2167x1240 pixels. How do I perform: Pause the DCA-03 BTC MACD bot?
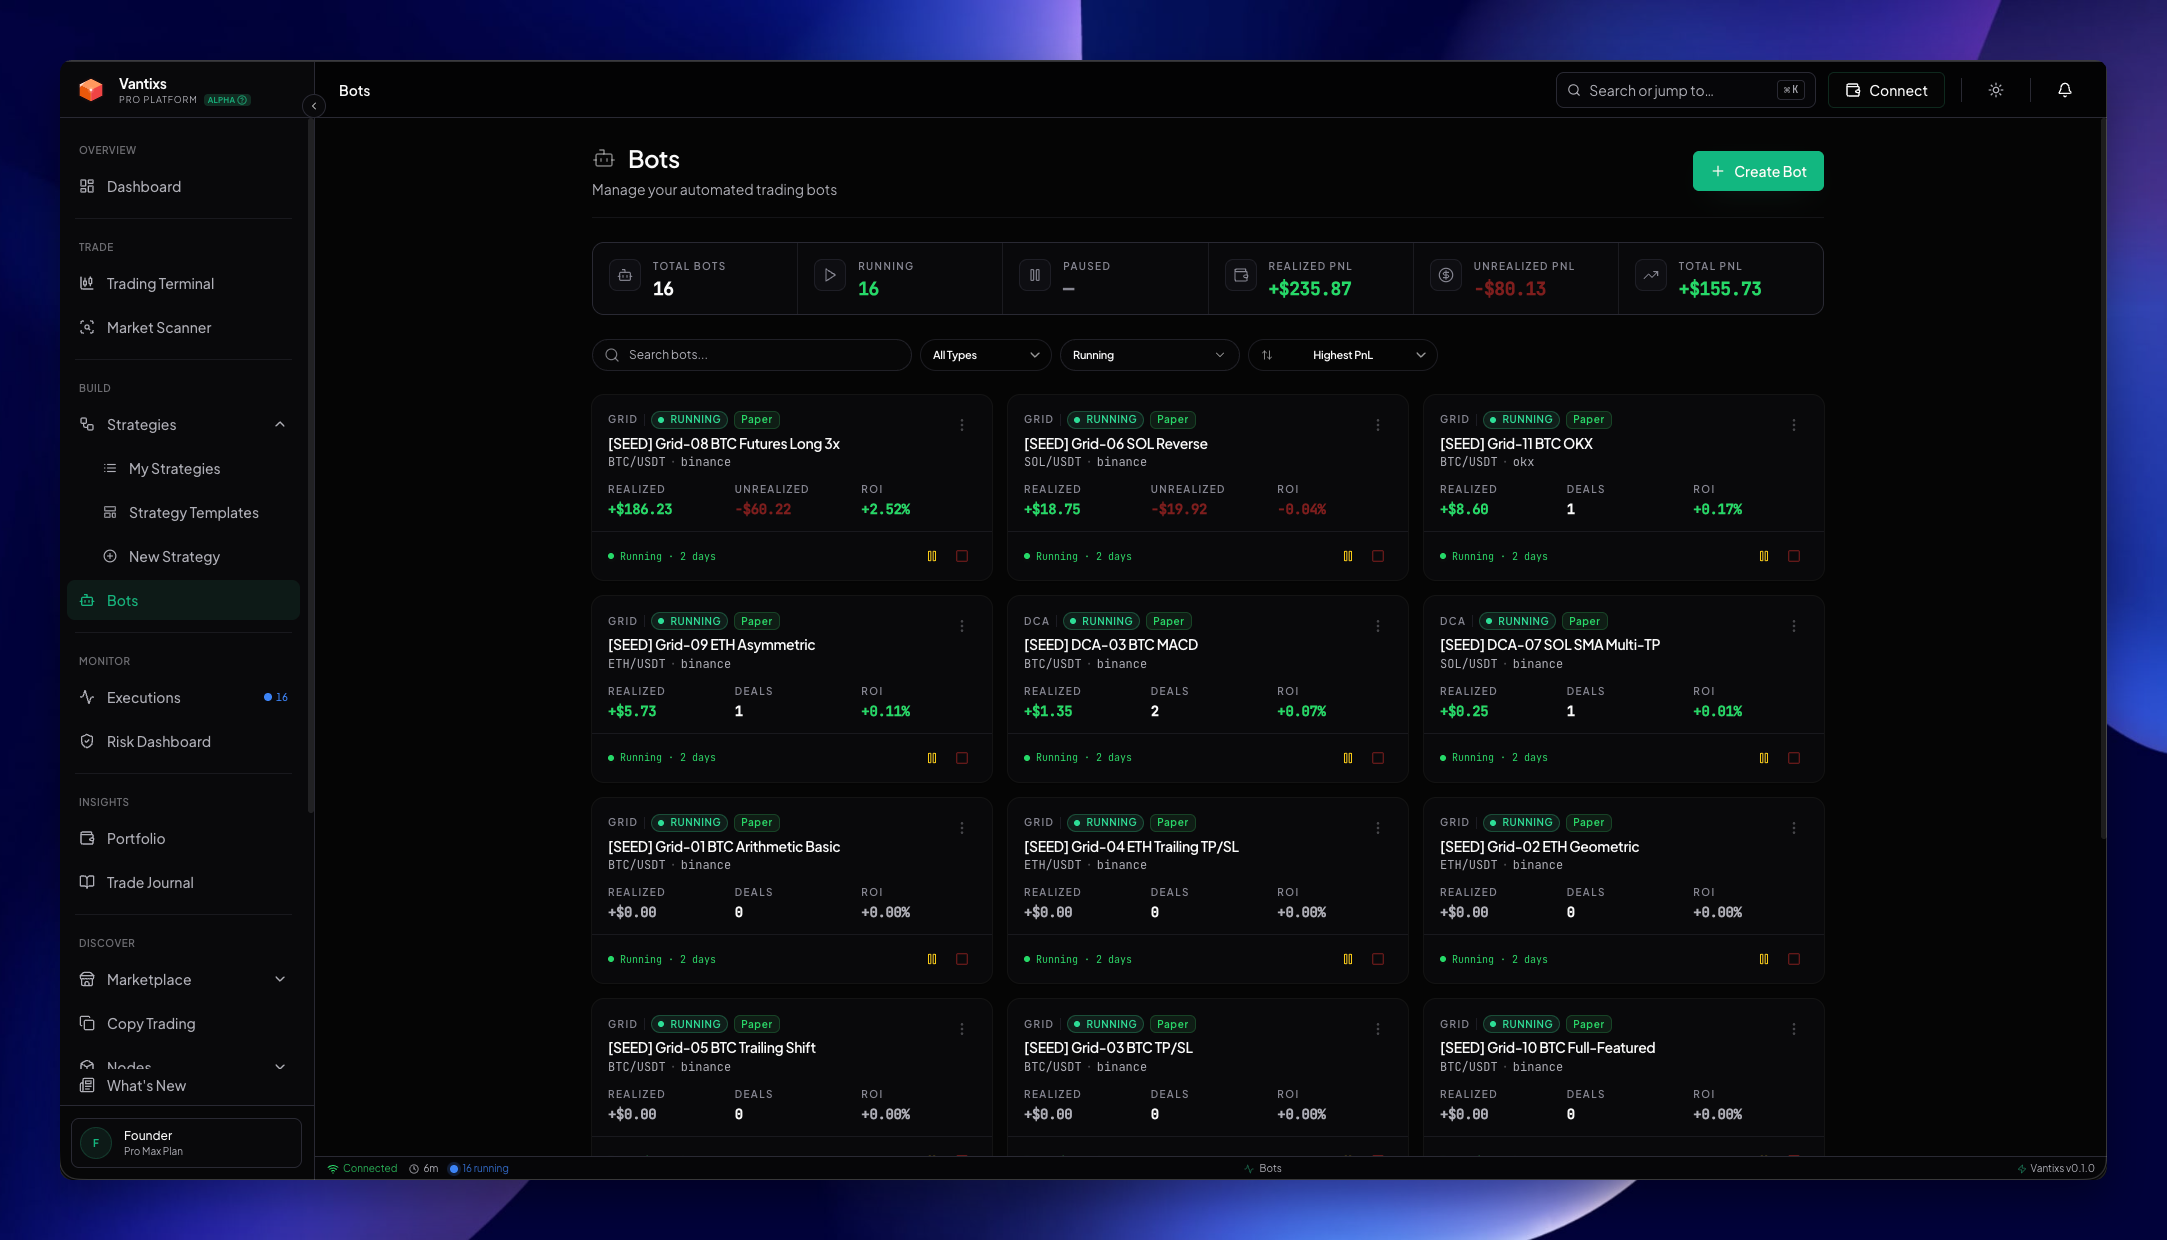coord(1348,758)
